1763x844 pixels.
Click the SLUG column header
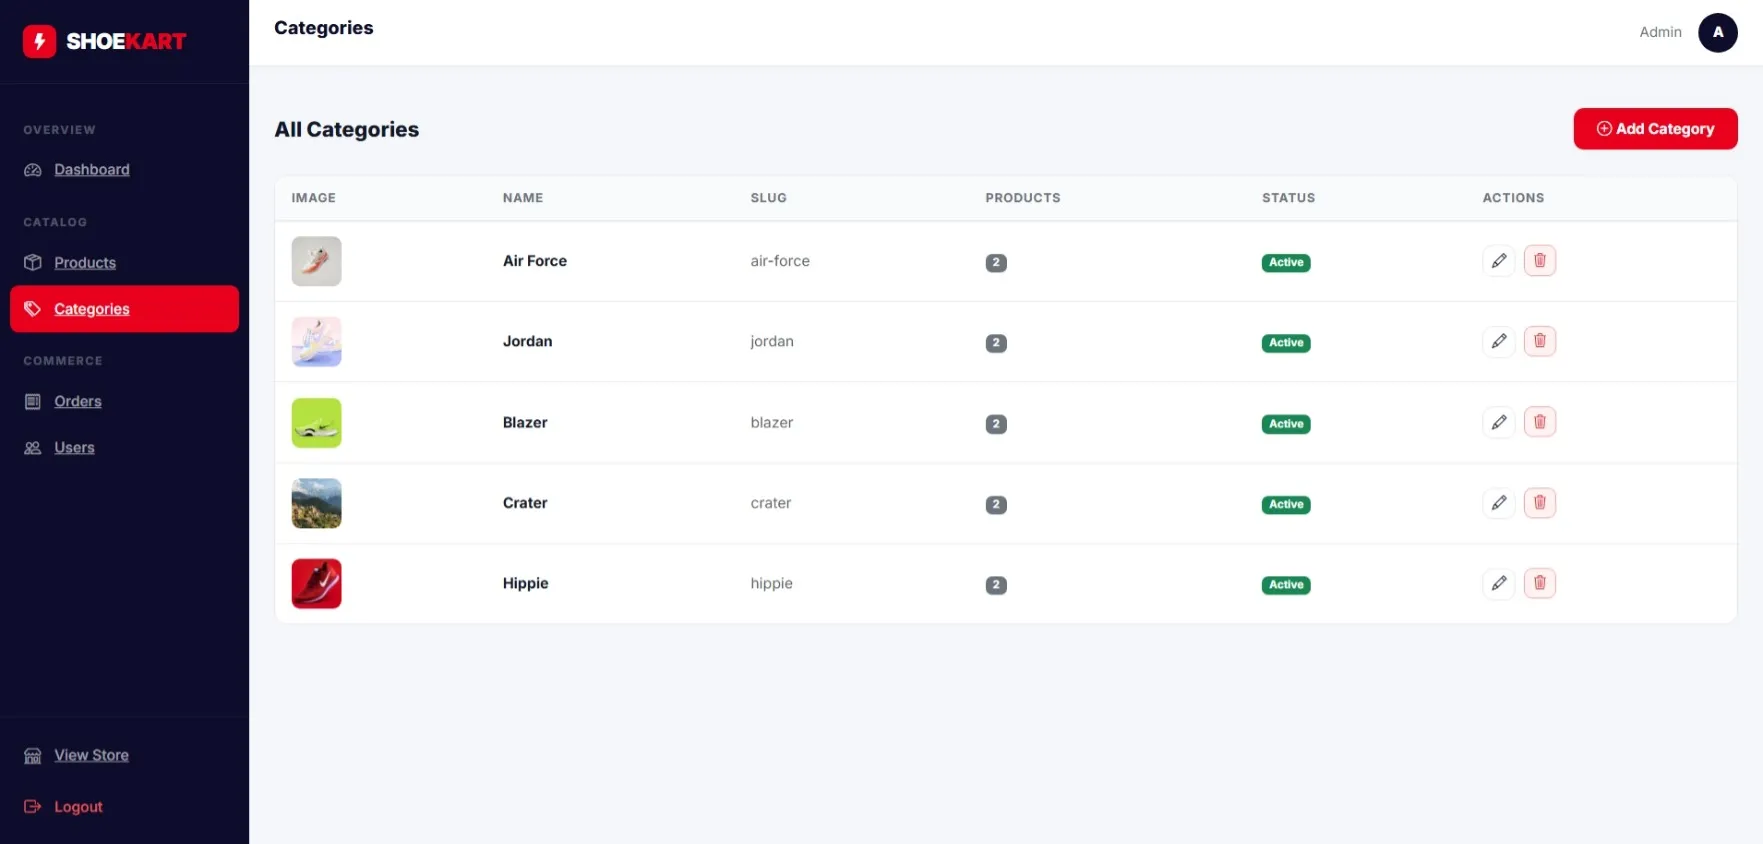(769, 198)
